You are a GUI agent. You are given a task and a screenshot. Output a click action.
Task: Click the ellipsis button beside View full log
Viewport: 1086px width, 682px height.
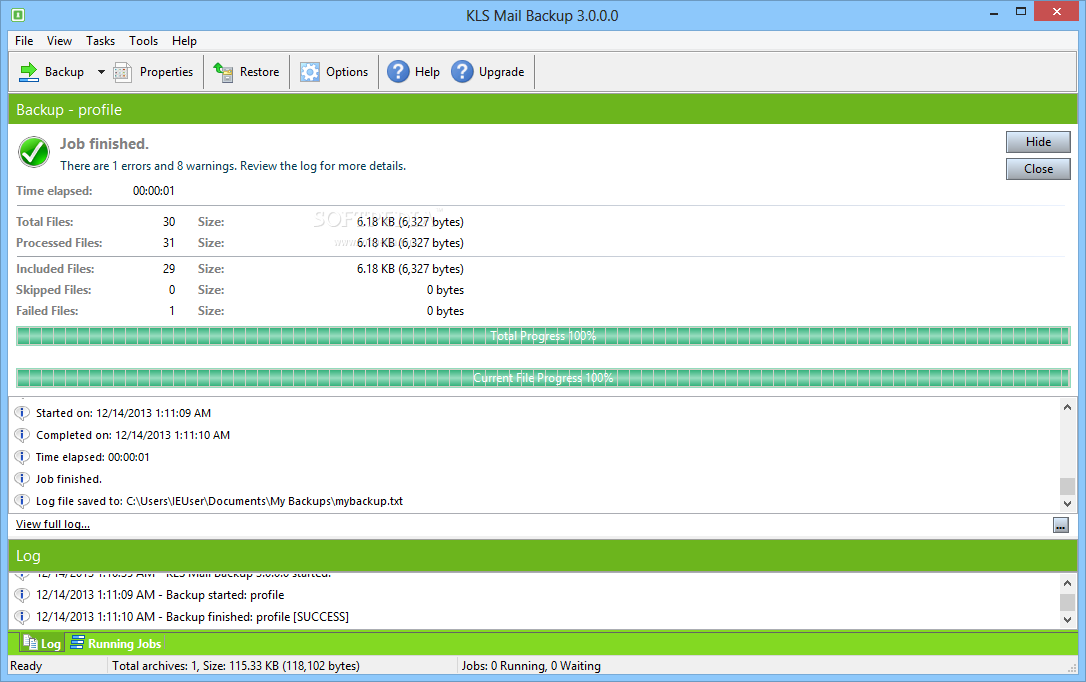[1060, 526]
